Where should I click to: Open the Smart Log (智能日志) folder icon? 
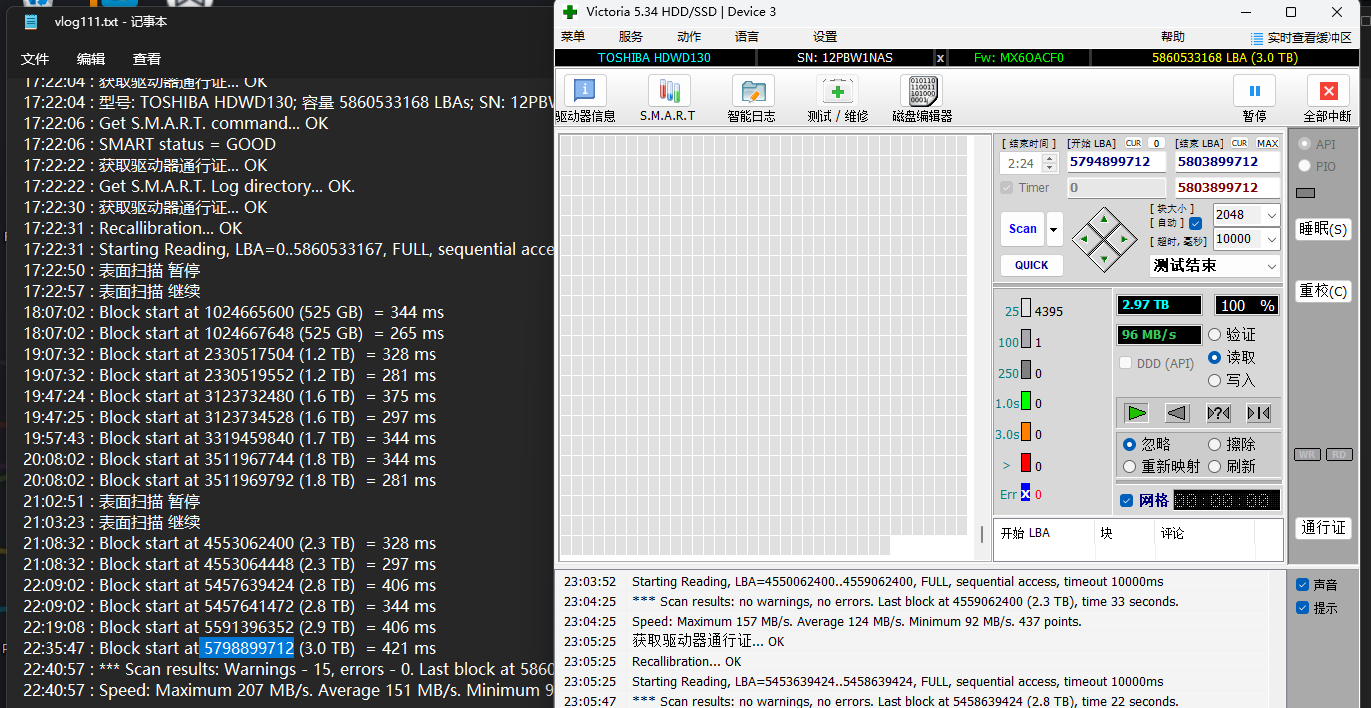(752, 91)
